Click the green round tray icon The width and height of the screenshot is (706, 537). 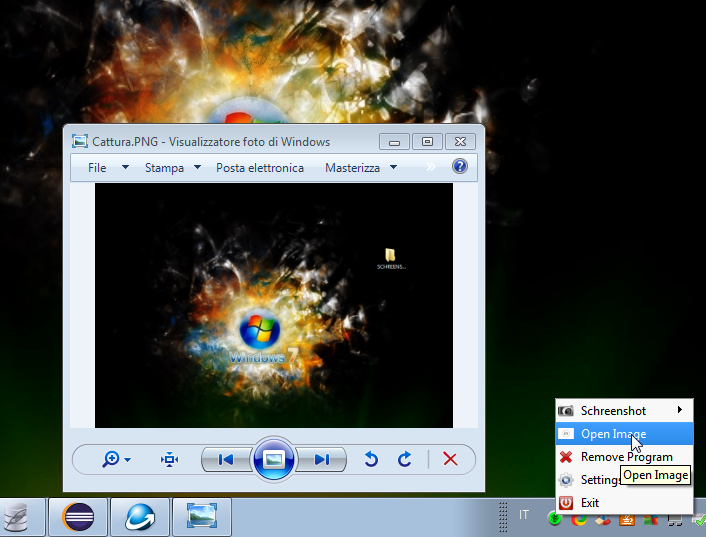pyautogui.click(x=555, y=520)
